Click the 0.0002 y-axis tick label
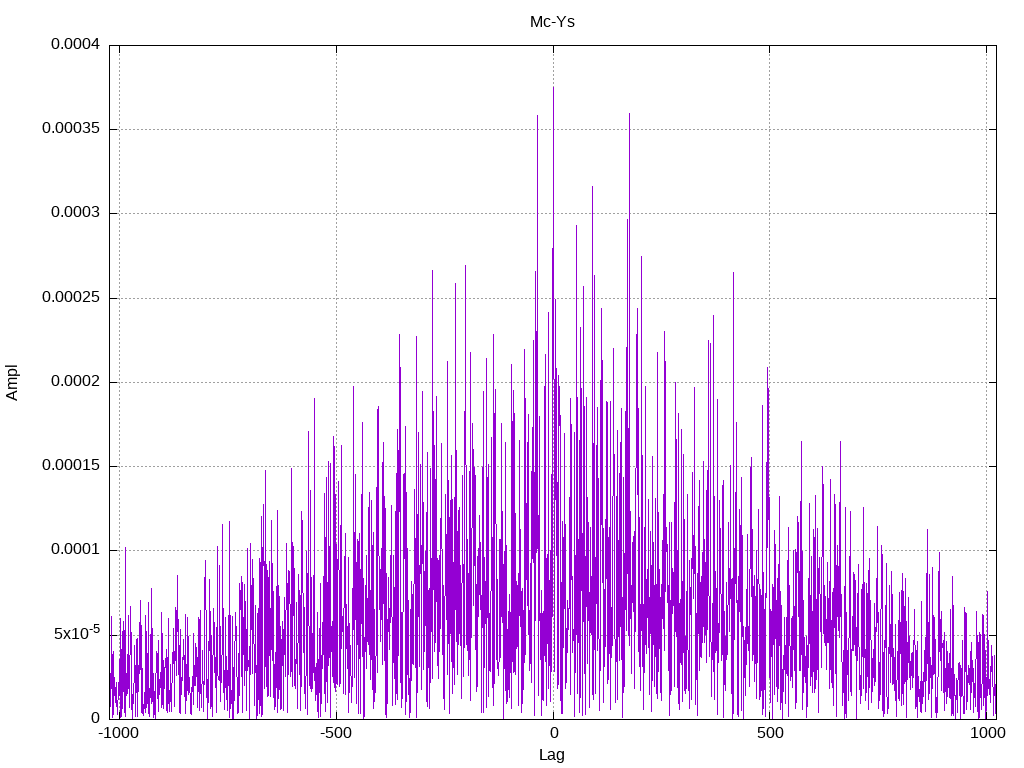1024x768 pixels. click(x=76, y=381)
